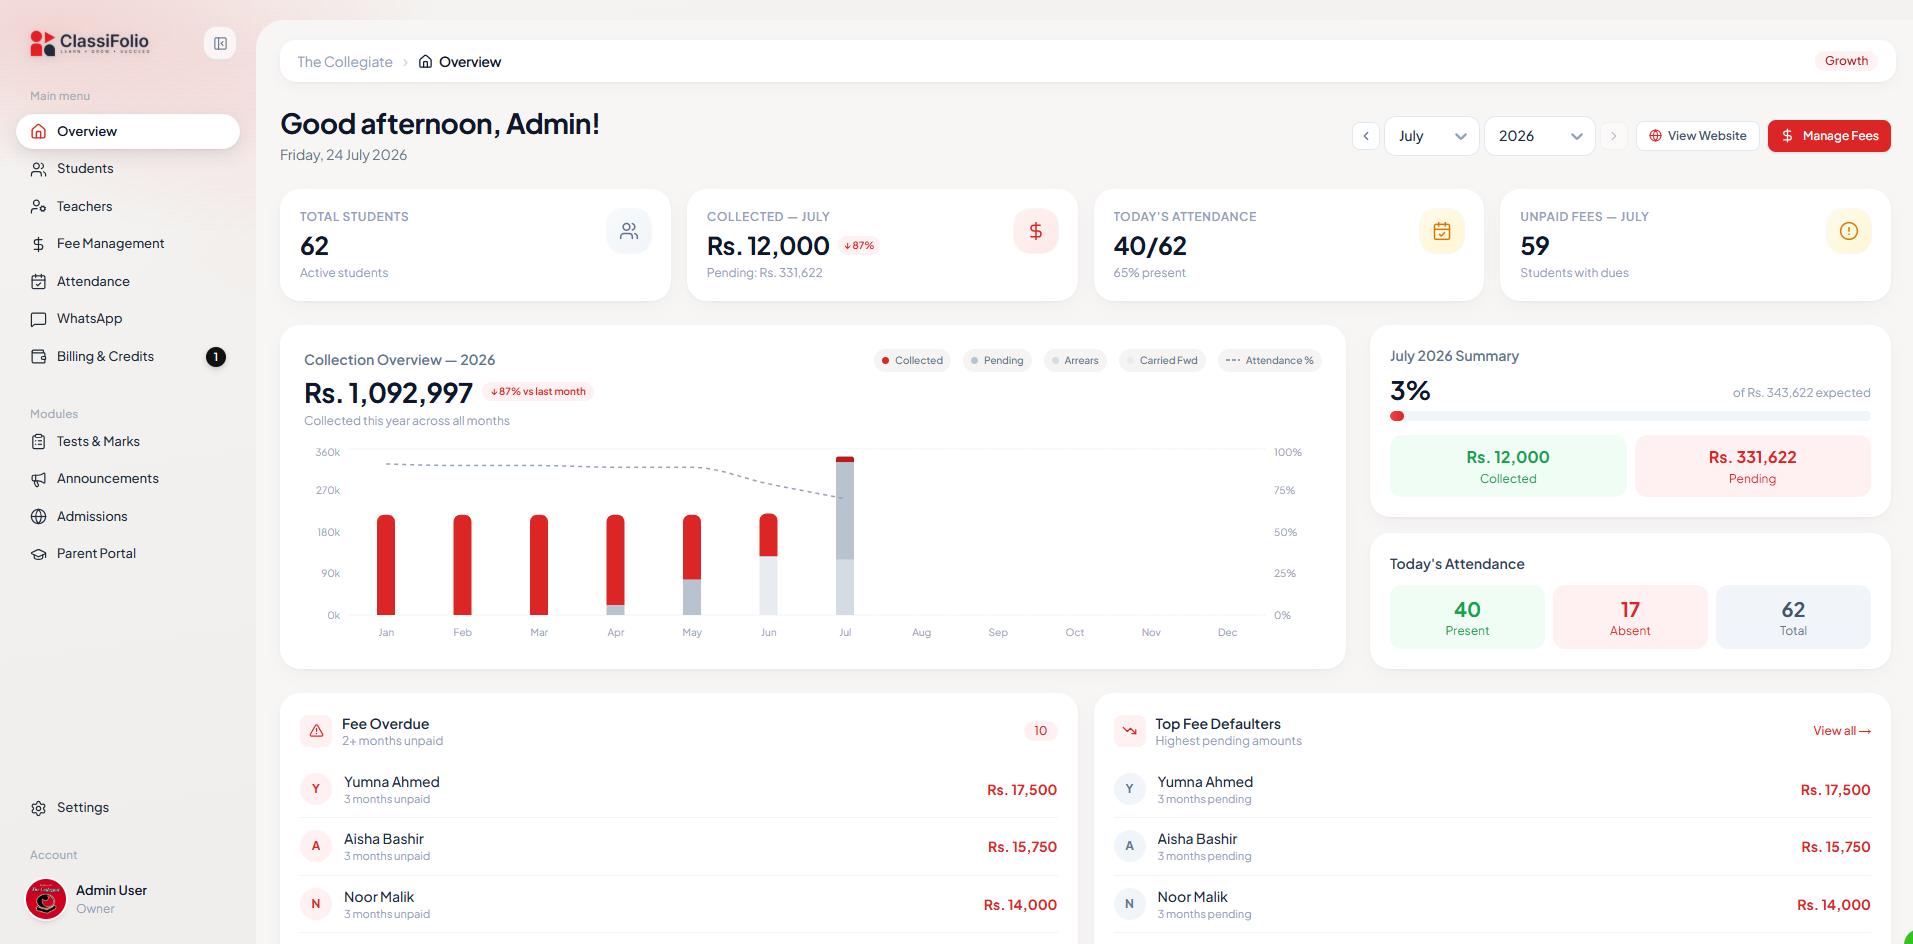Click the Fee Management dollar icon
Viewport: 1913px width, 944px height.
click(x=39, y=244)
